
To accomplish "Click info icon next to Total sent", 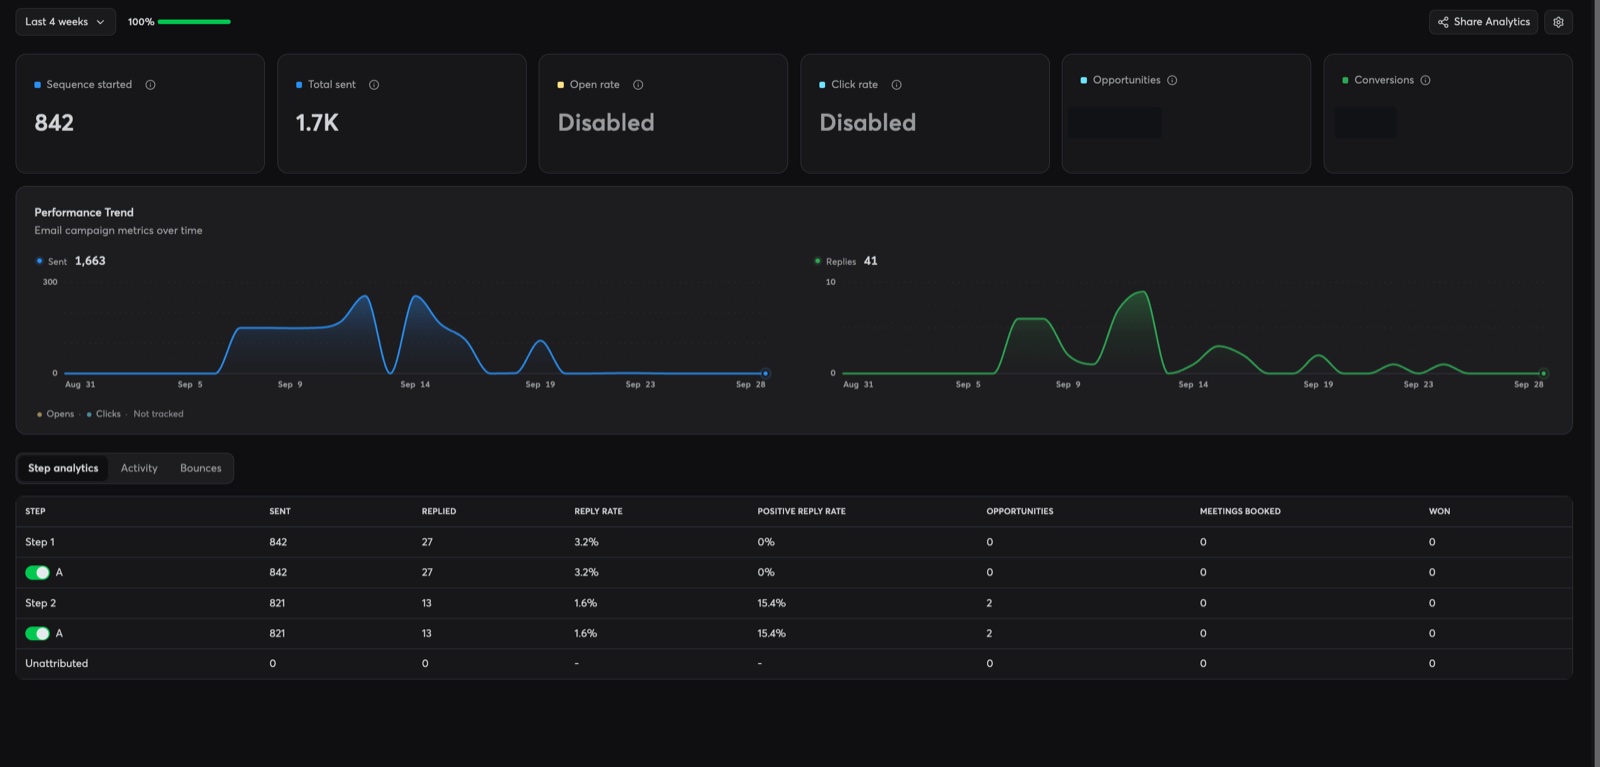I will pos(374,85).
